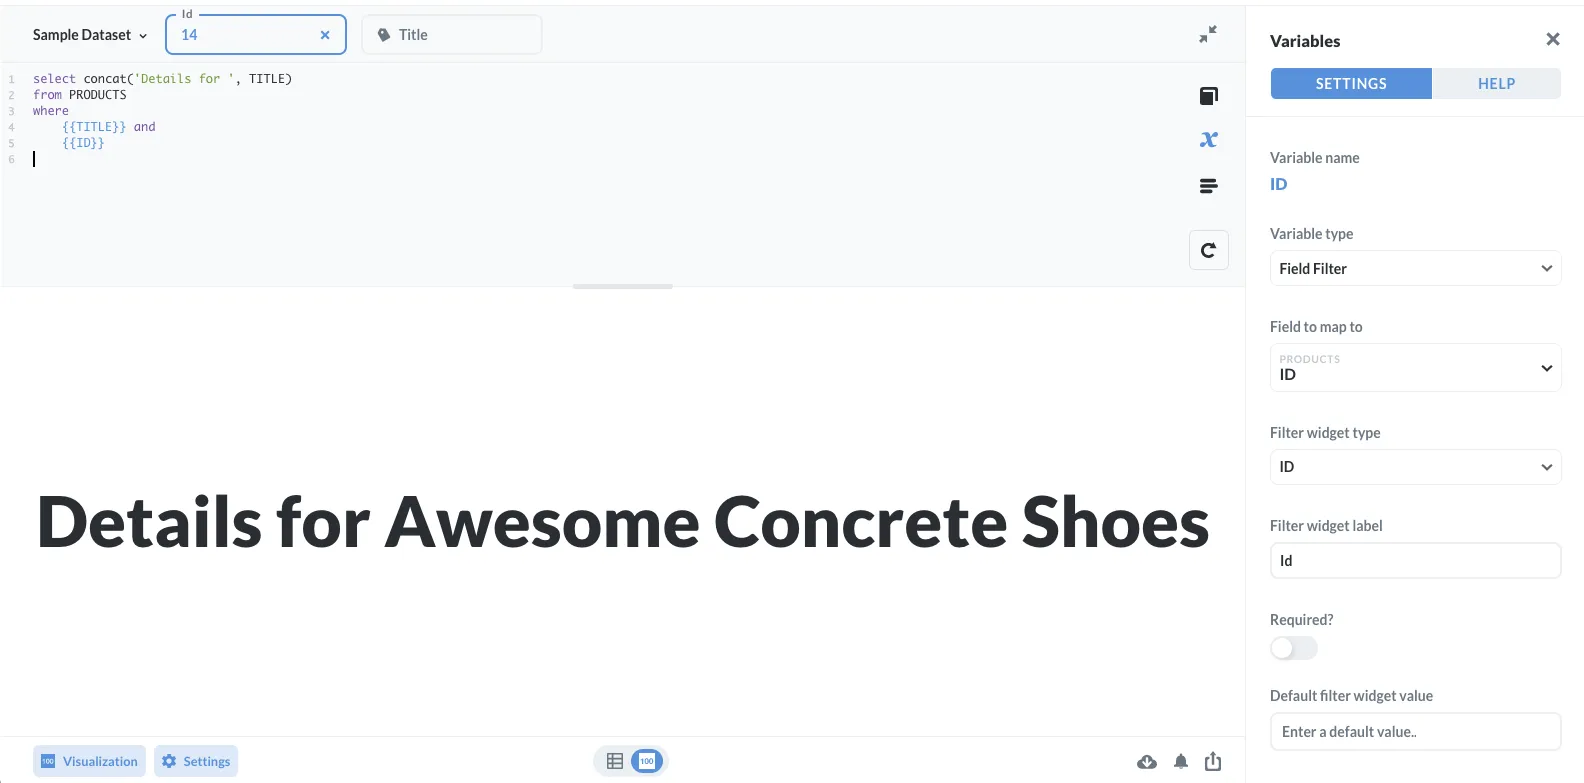Click the Default filter widget value field

(1415, 731)
